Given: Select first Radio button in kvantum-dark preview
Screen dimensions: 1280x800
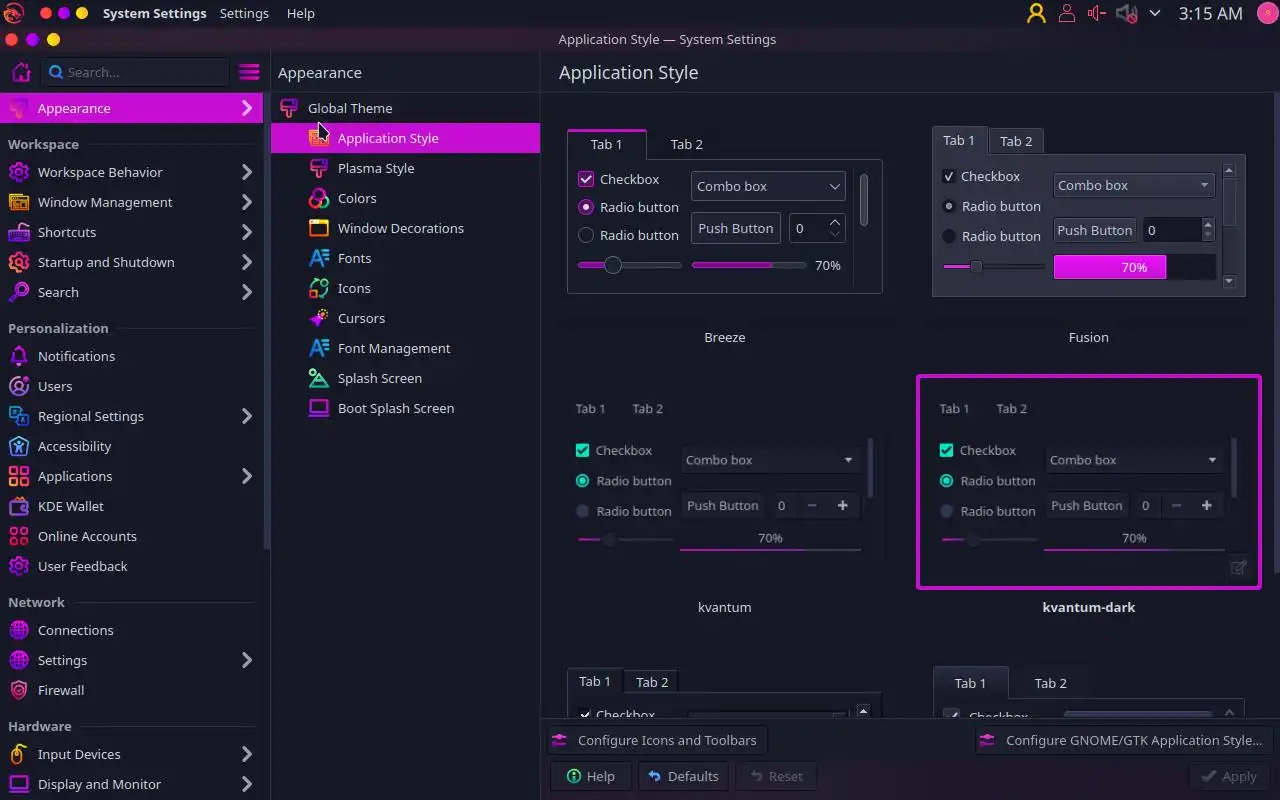Looking at the screenshot, I should pyautogui.click(x=947, y=480).
